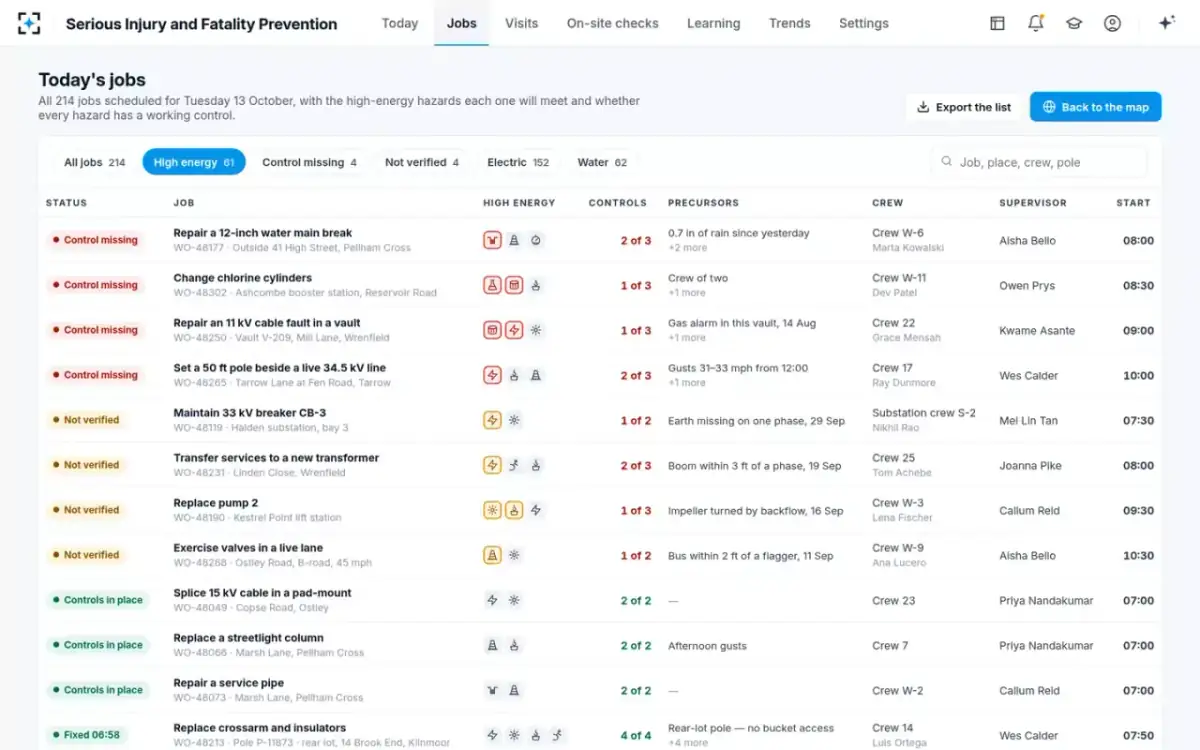Image resolution: width=1200 pixels, height=750 pixels.
Task: Export the list of jobs
Action: tap(964, 107)
